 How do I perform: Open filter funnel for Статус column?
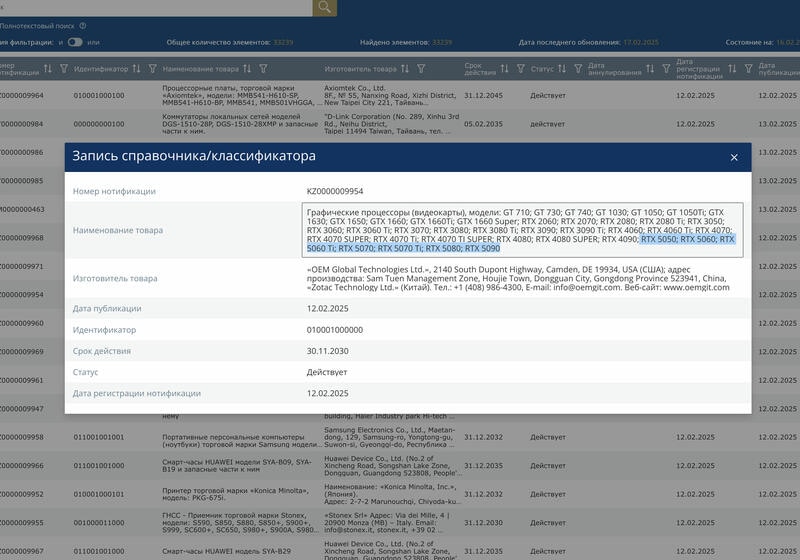click(x=578, y=68)
